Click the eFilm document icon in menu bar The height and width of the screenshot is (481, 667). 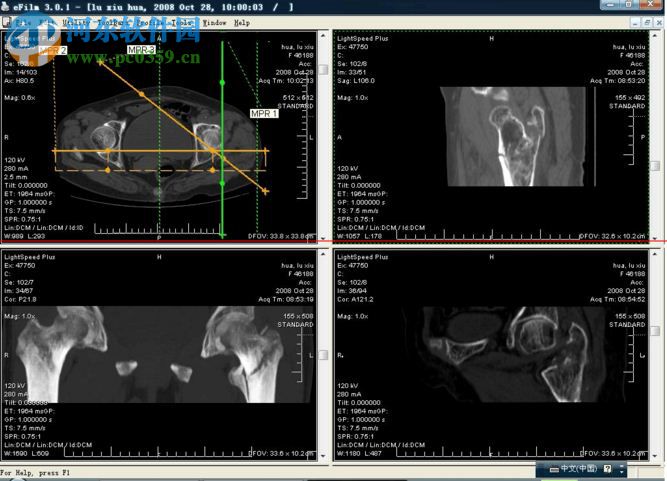[6, 22]
